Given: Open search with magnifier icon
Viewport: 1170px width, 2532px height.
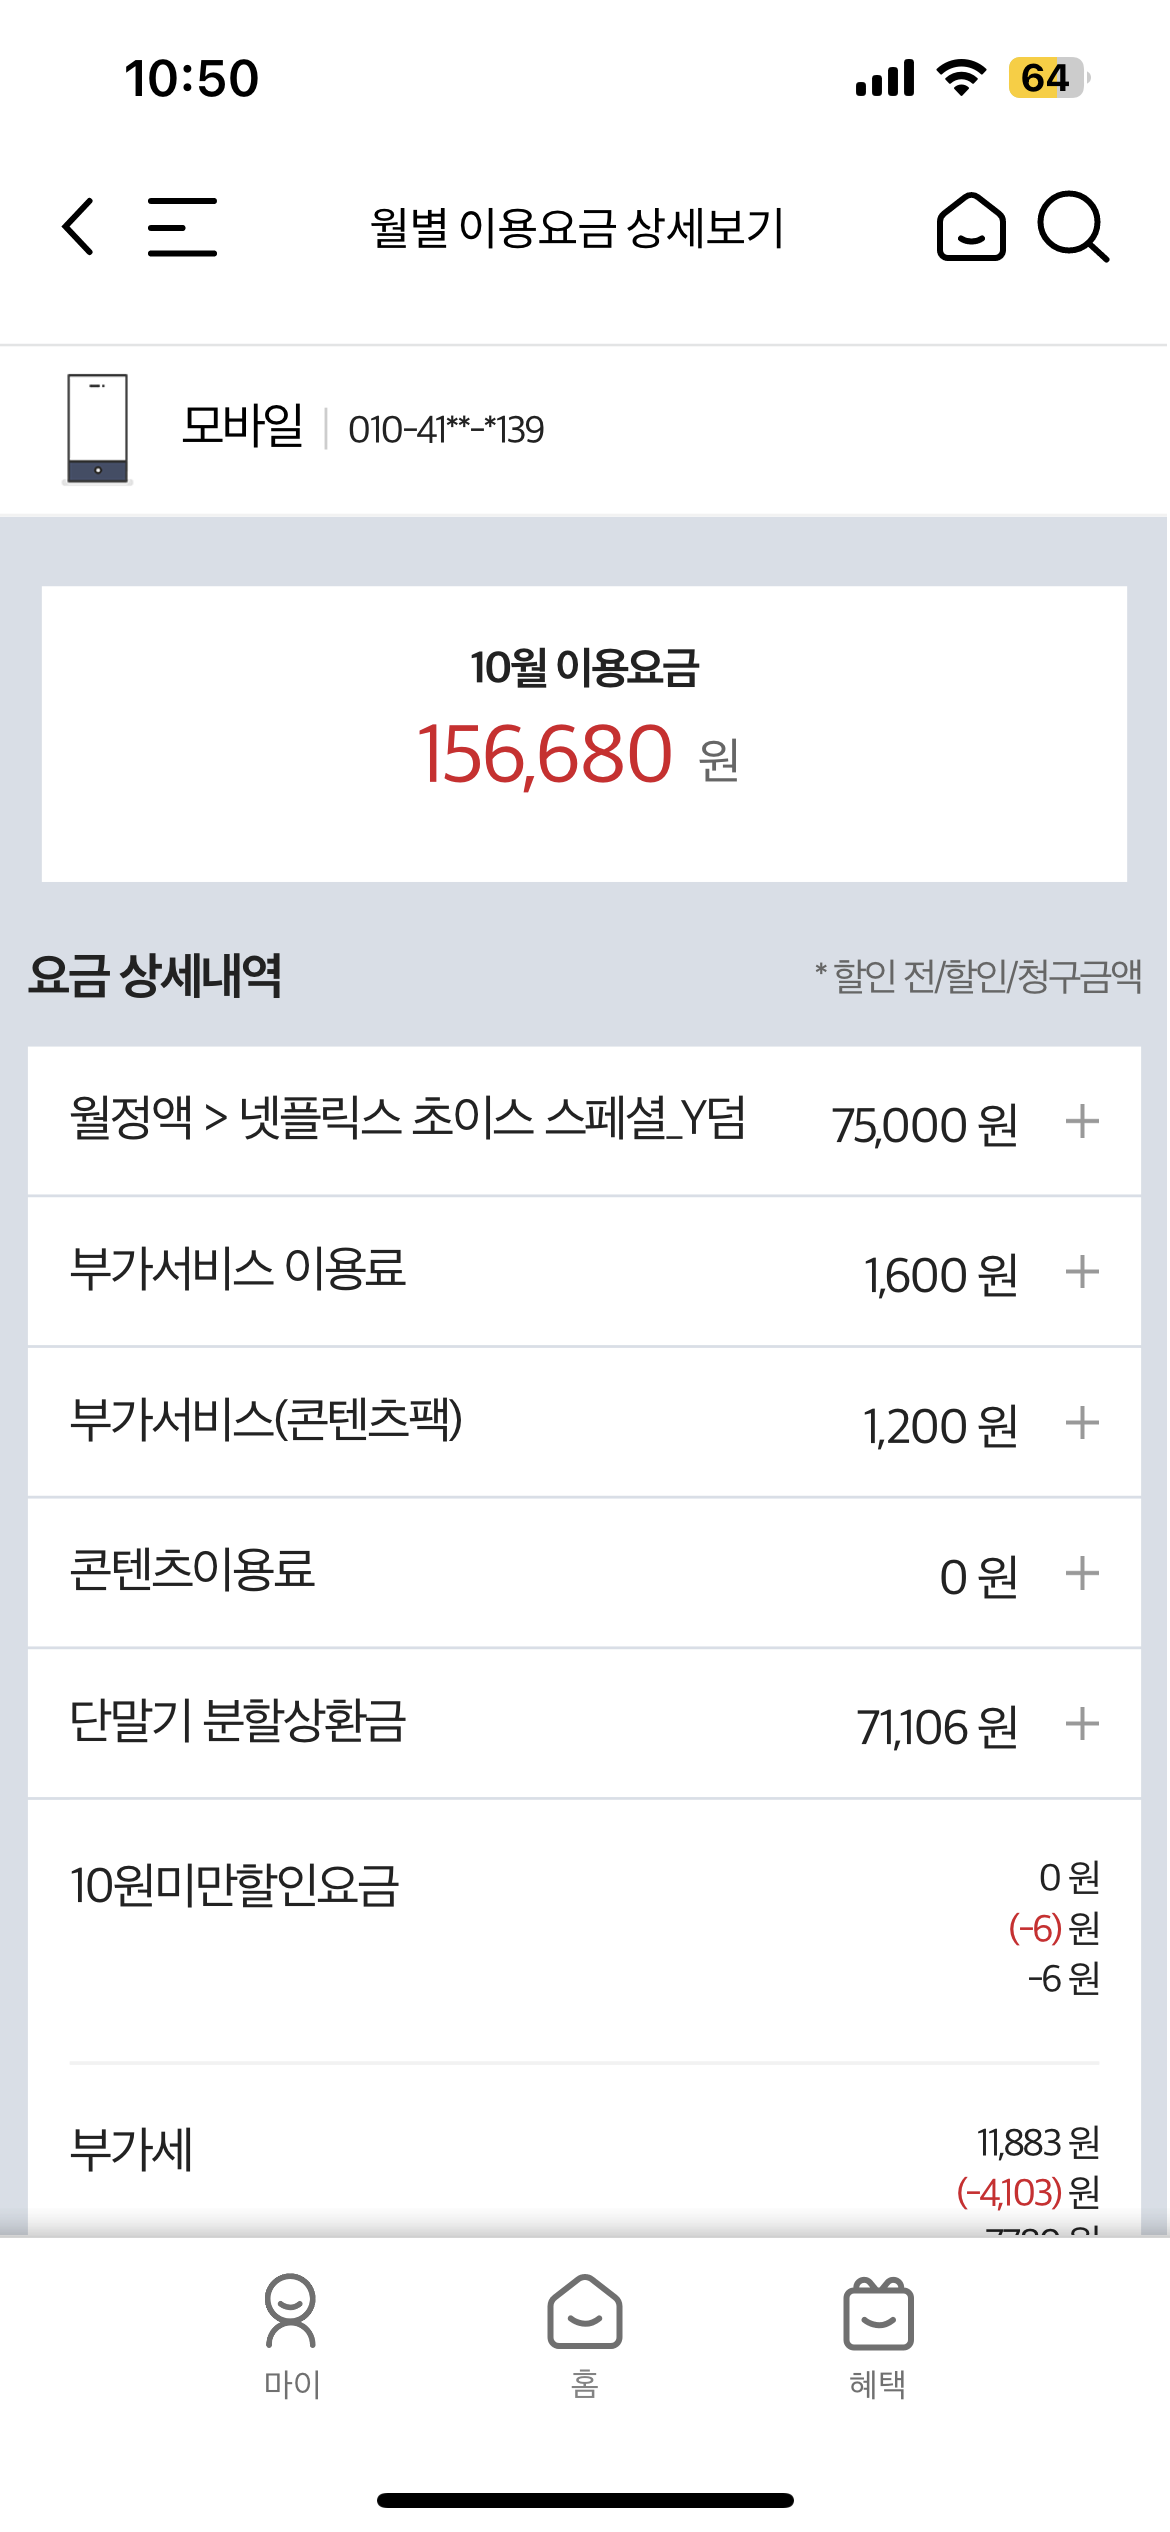Looking at the screenshot, I should tap(1073, 227).
